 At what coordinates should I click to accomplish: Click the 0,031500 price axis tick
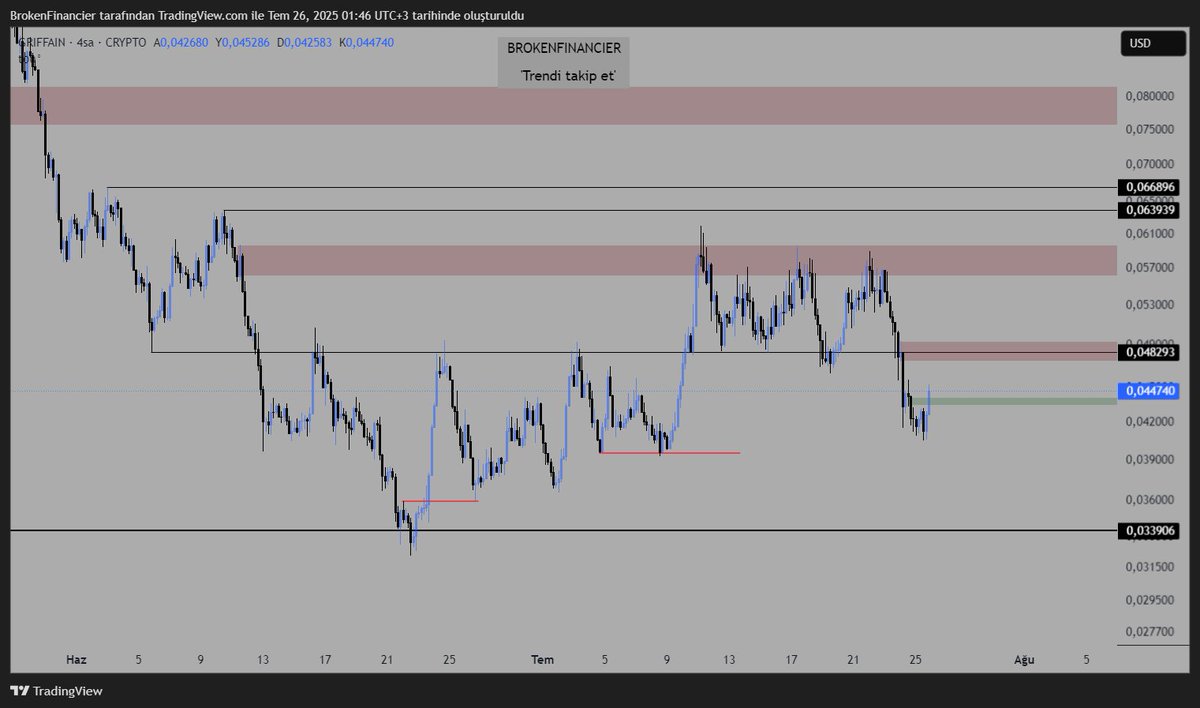(1150, 567)
